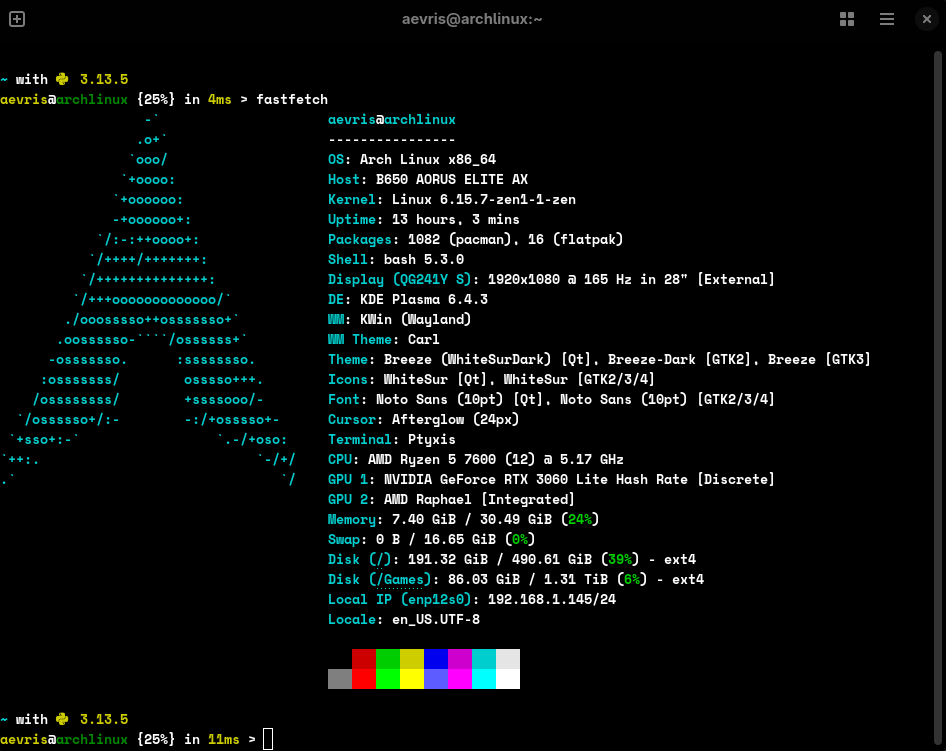Viewport: 946px width, 751px height.
Task: Click the GPU 1 NVIDIA GeForce line
Action: (x=551, y=479)
